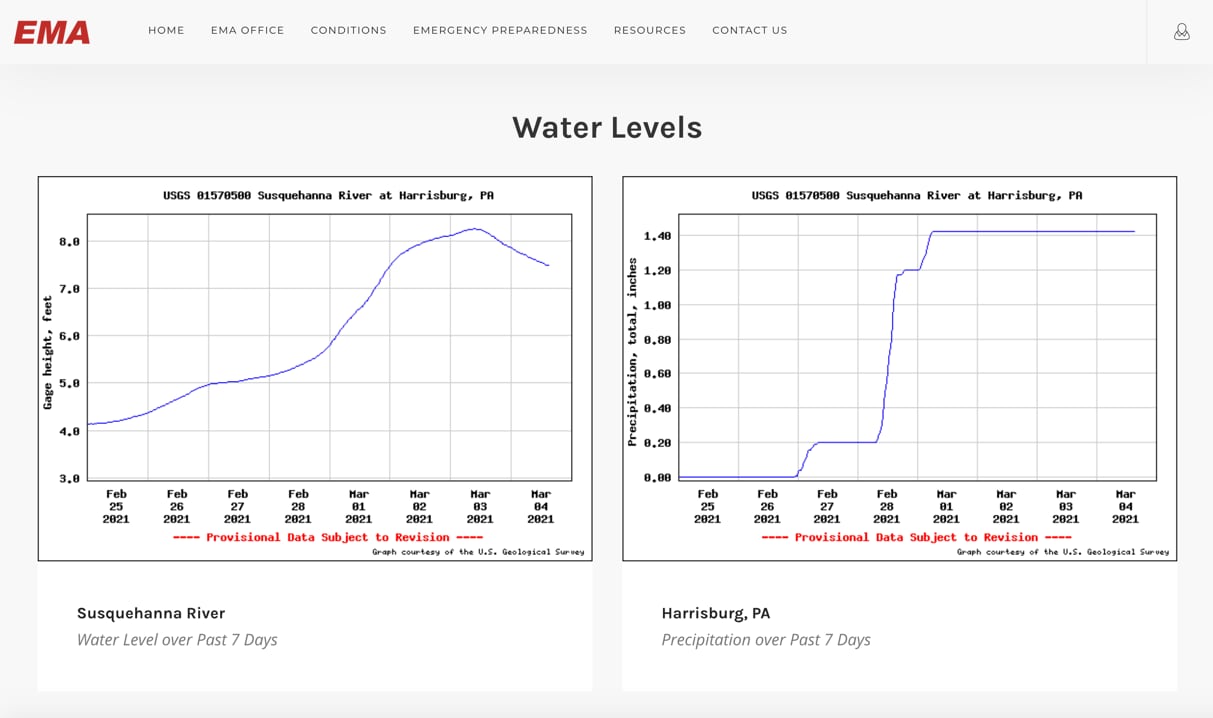Click the USGS courtesy credit on precipitation graph
This screenshot has width=1213, height=718.
click(x=1062, y=552)
